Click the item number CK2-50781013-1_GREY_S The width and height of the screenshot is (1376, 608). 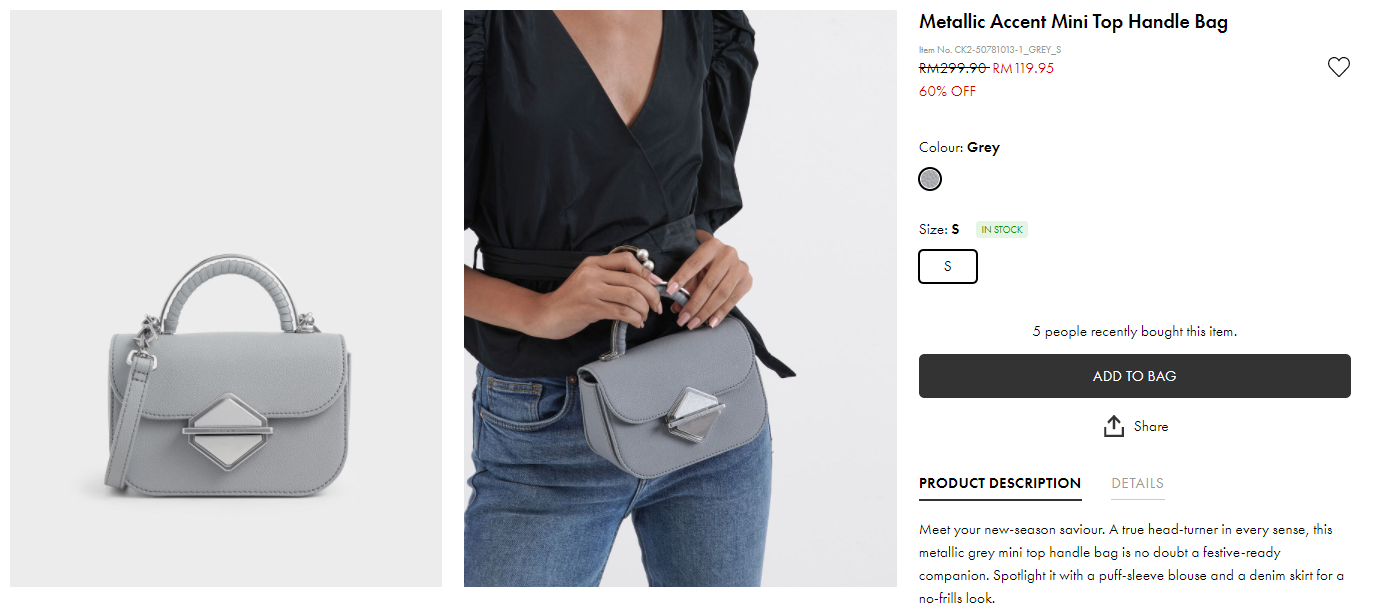point(990,49)
